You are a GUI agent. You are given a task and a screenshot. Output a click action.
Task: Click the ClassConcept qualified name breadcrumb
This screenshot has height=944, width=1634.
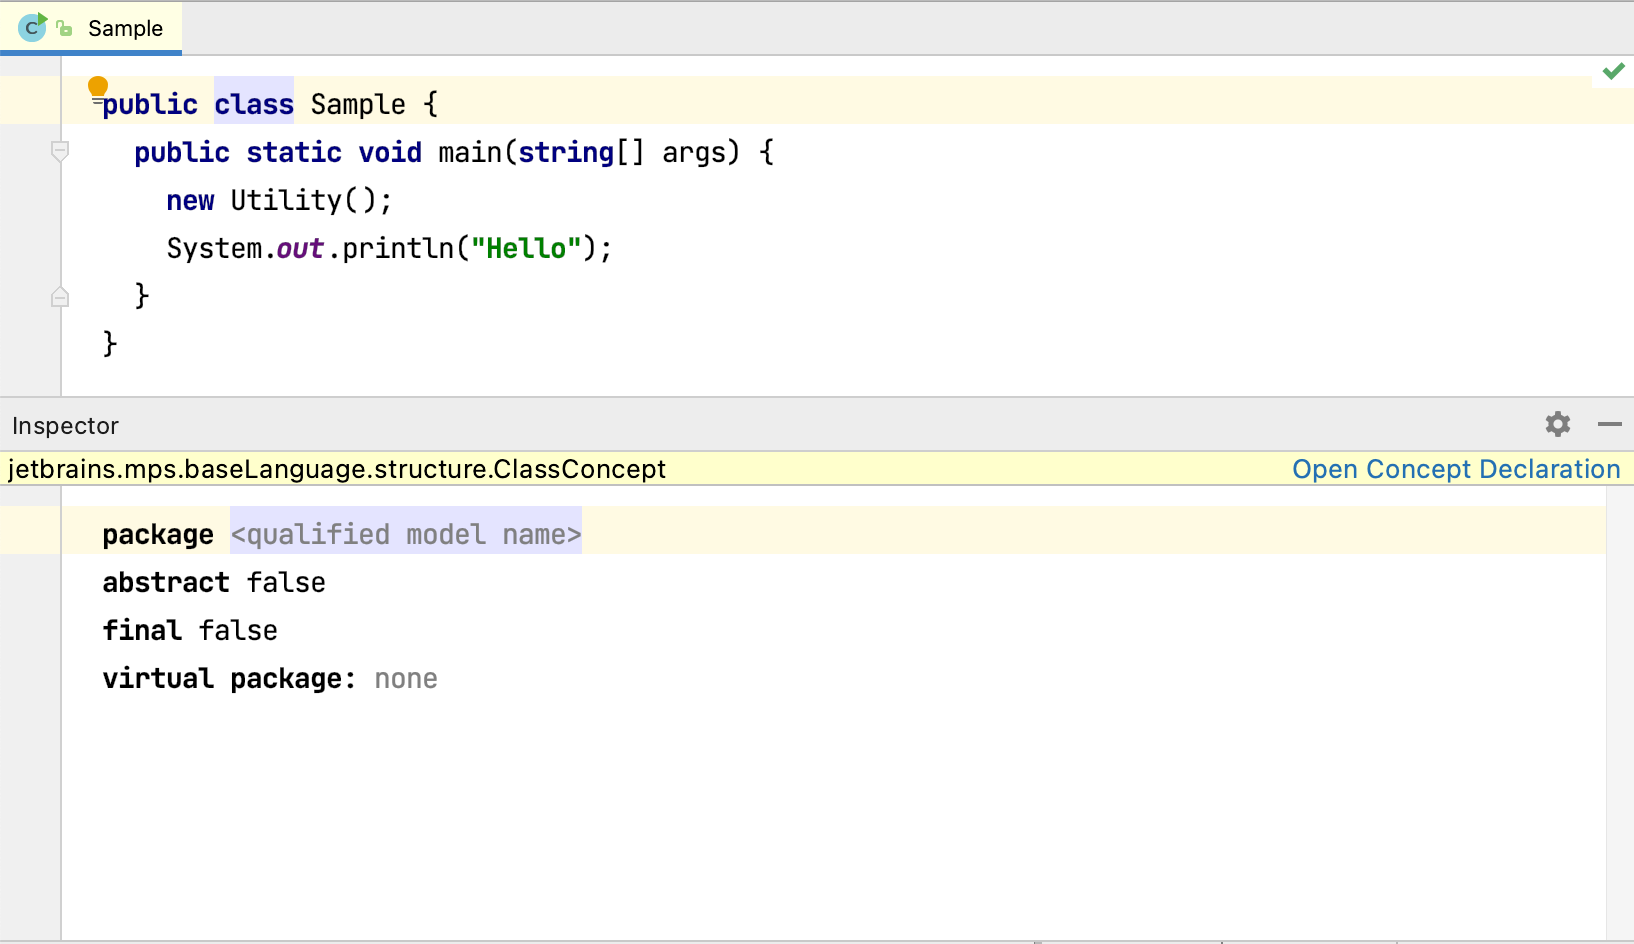coord(337,468)
